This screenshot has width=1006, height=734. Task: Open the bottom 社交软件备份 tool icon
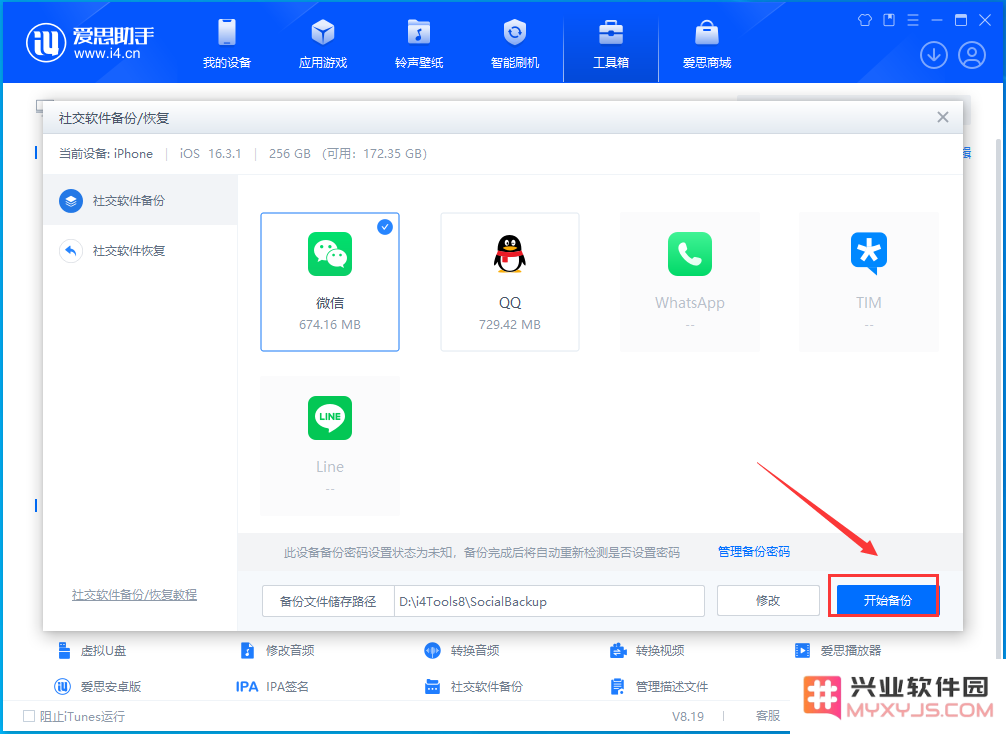(432, 687)
